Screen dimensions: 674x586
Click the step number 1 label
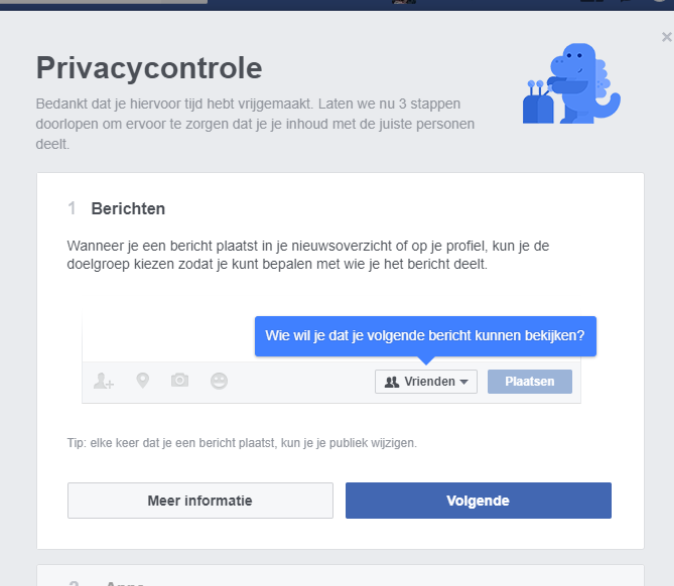tap(72, 209)
